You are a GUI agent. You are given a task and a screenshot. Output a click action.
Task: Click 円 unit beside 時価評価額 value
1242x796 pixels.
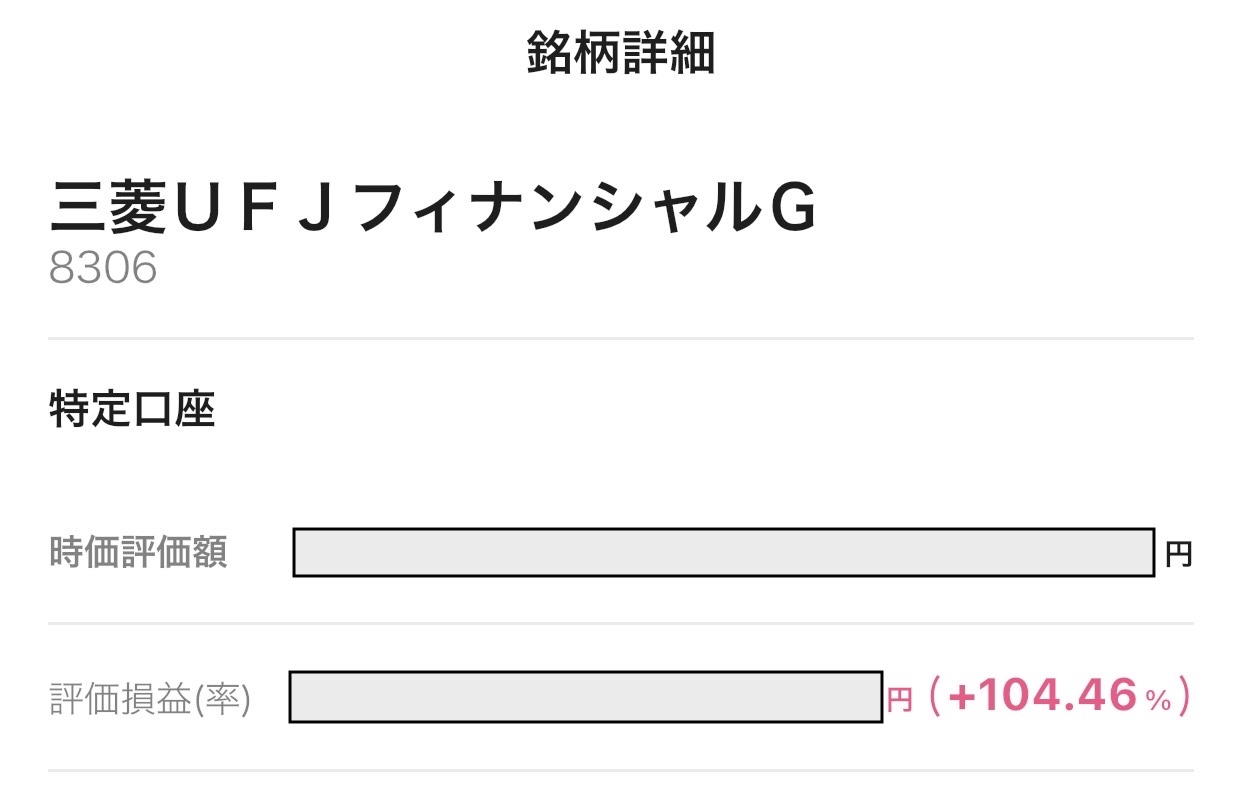point(1179,554)
